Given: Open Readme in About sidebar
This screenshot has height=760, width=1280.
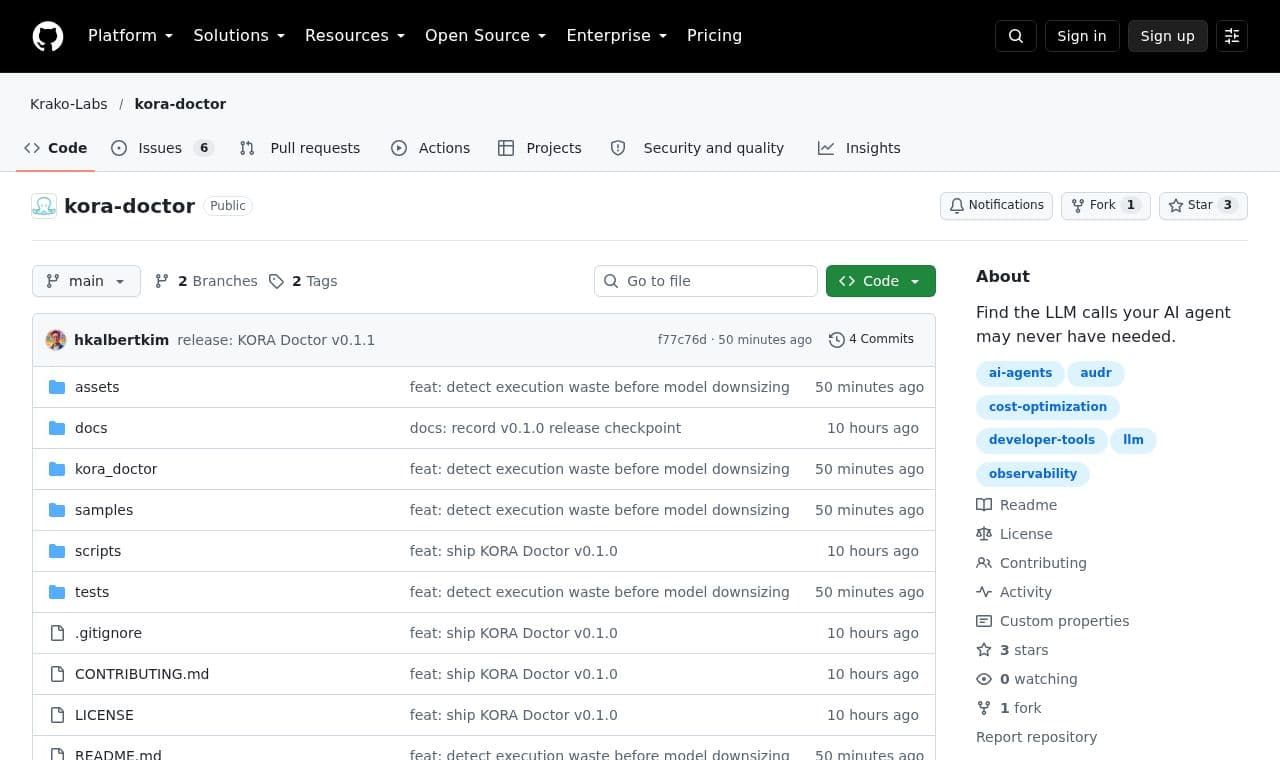Looking at the screenshot, I should coord(1017,505).
